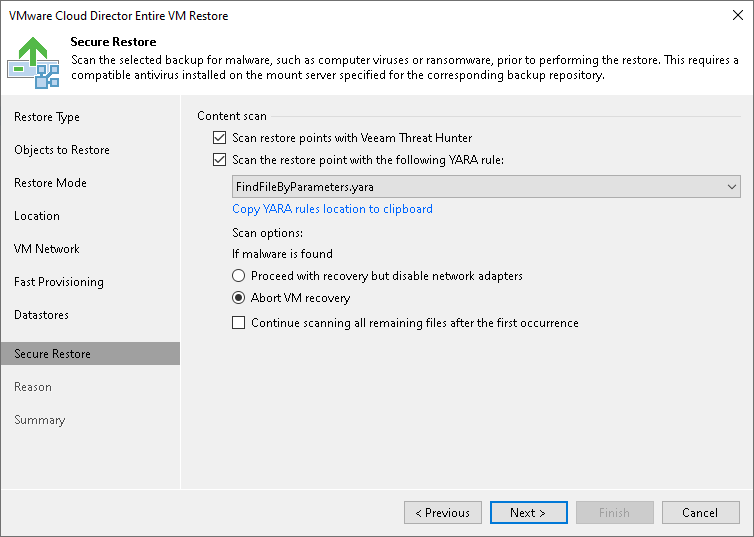754x537 pixels.
Task: Open the Datastores step
Action: tap(41, 315)
